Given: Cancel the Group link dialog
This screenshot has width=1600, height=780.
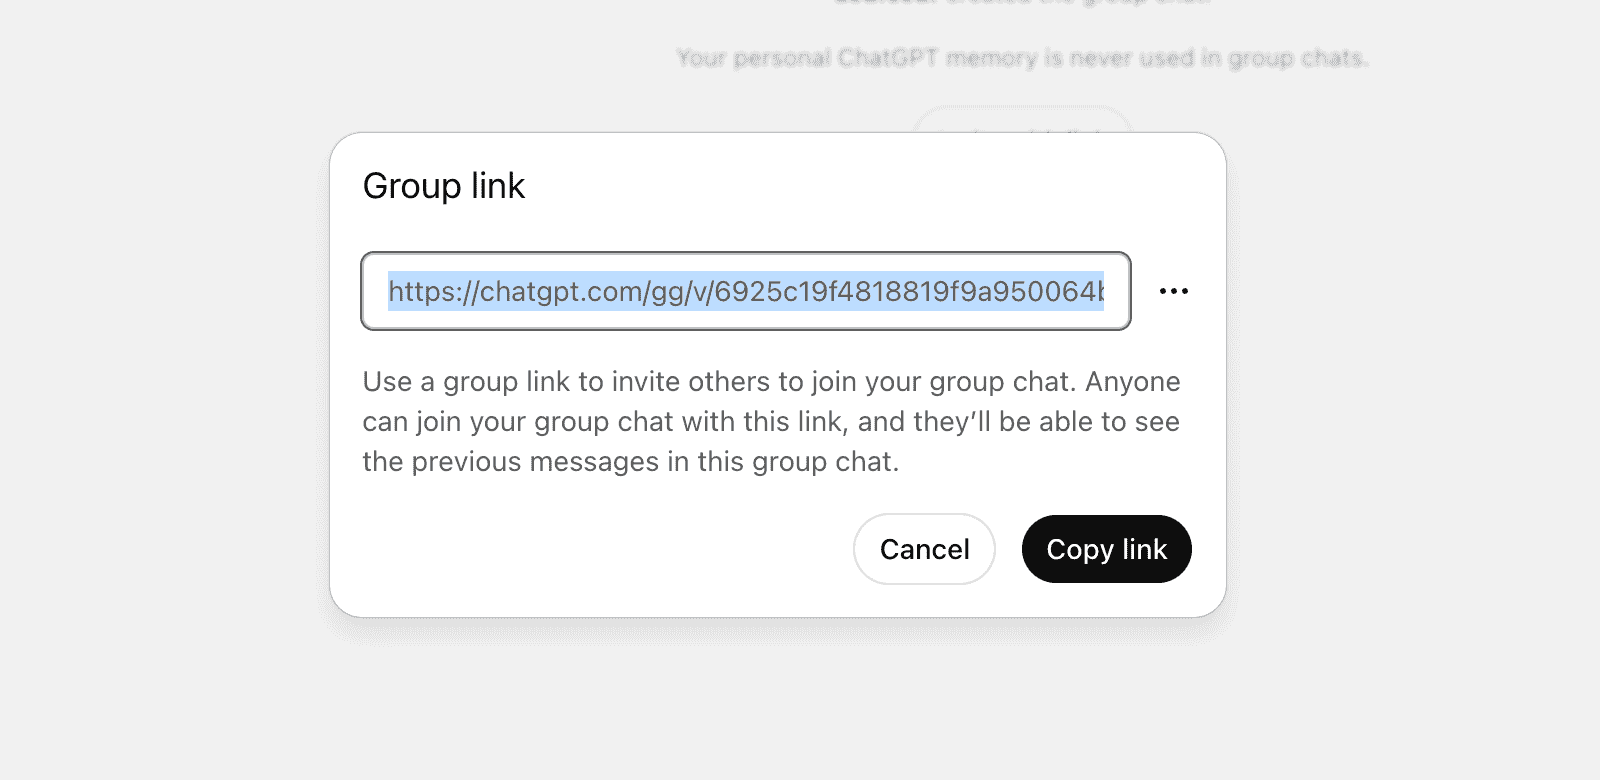Looking at the screenshot, I should coord(924,549).
